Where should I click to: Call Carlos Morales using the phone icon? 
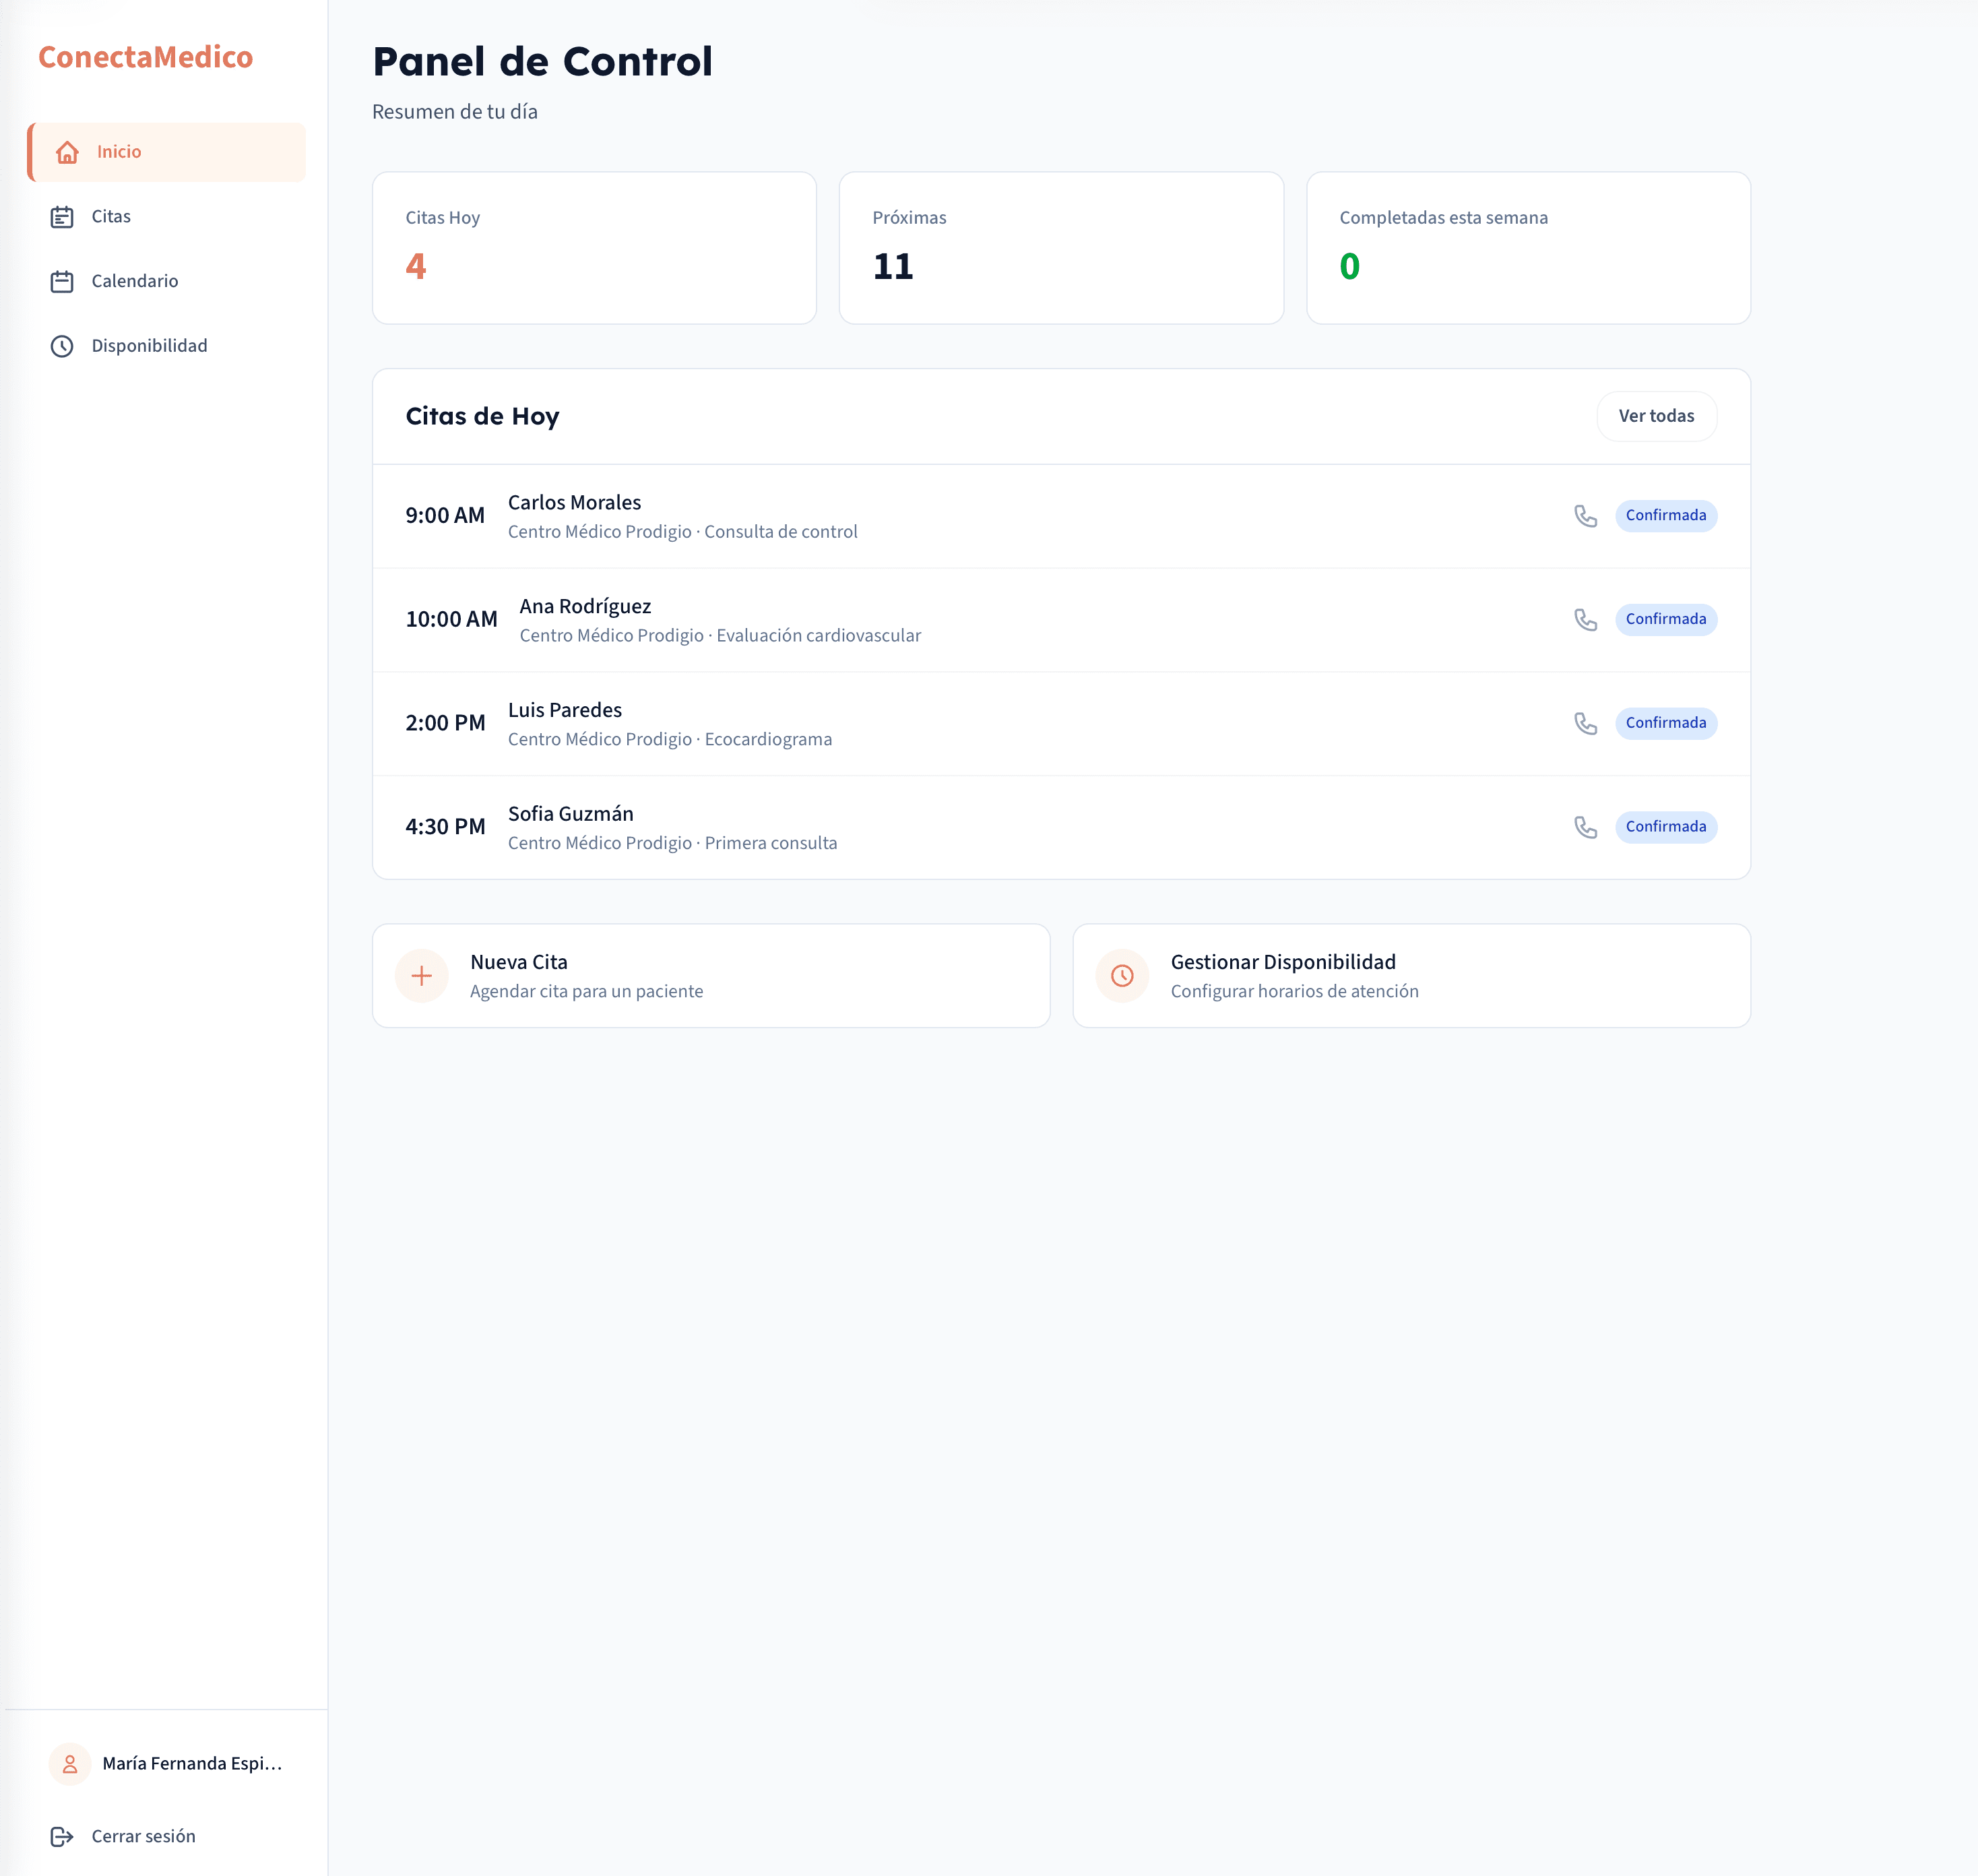[x=1586, y=516]
